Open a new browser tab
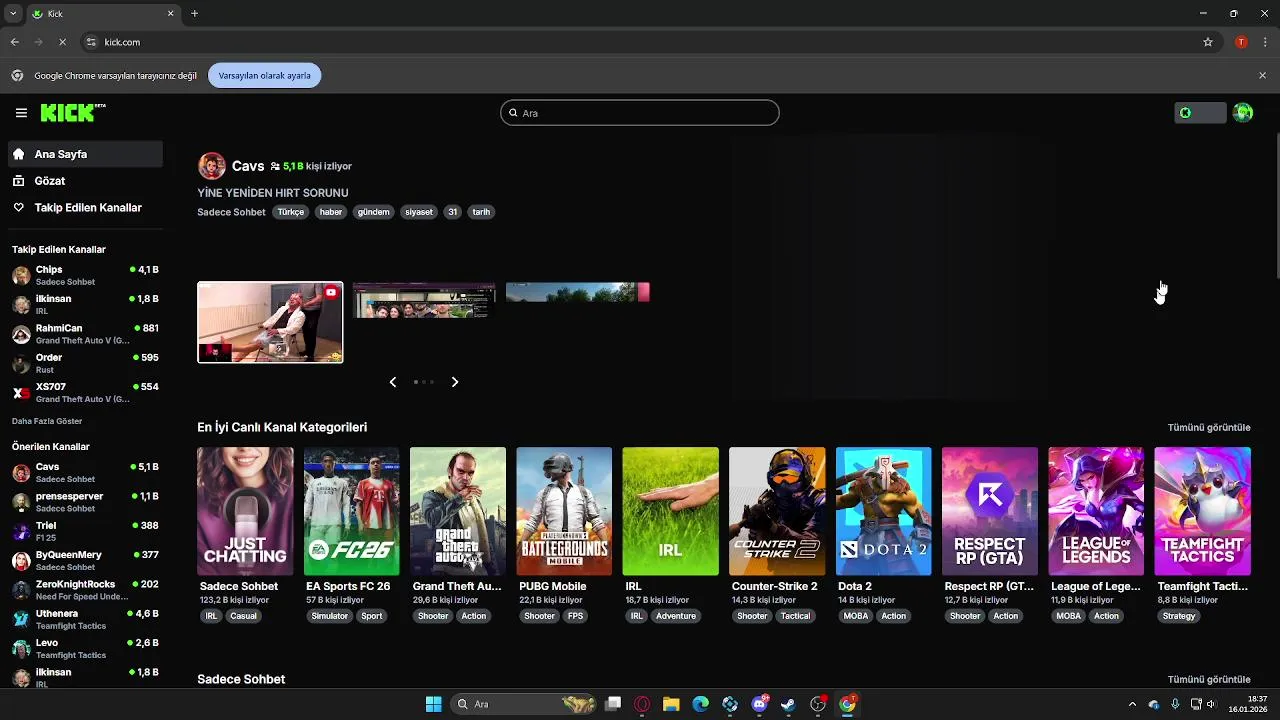Screen dimensions: 1280x720 coord(194,14)
